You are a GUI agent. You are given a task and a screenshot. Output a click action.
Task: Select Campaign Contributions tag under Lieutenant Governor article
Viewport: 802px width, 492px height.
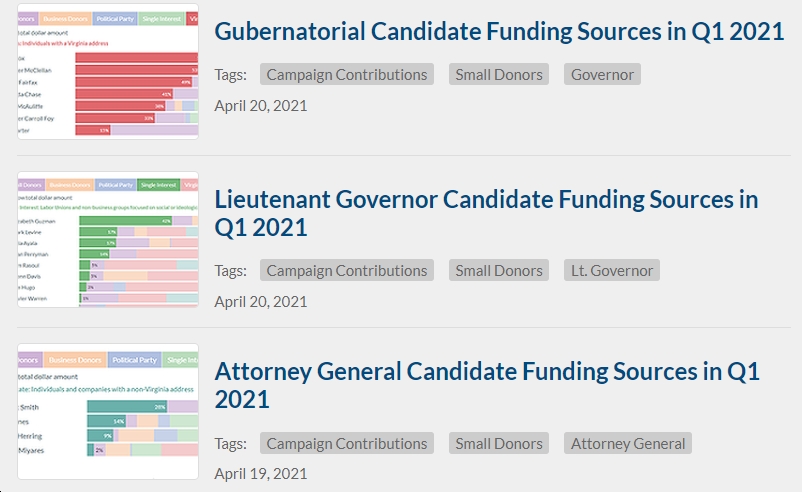pos(347,271)
